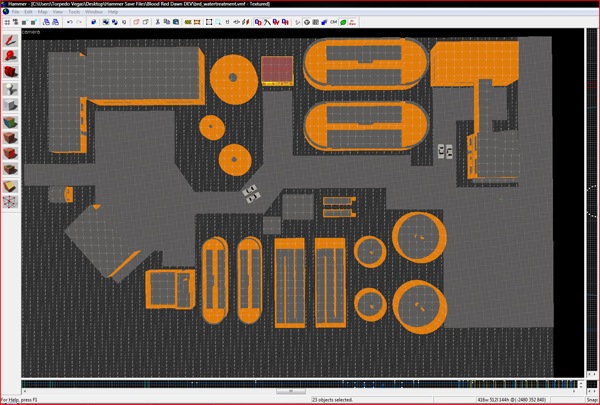600x405 pixels.
Task: Pick the grey Block tool
Action: pyautogui.click(x=11, y=105)
